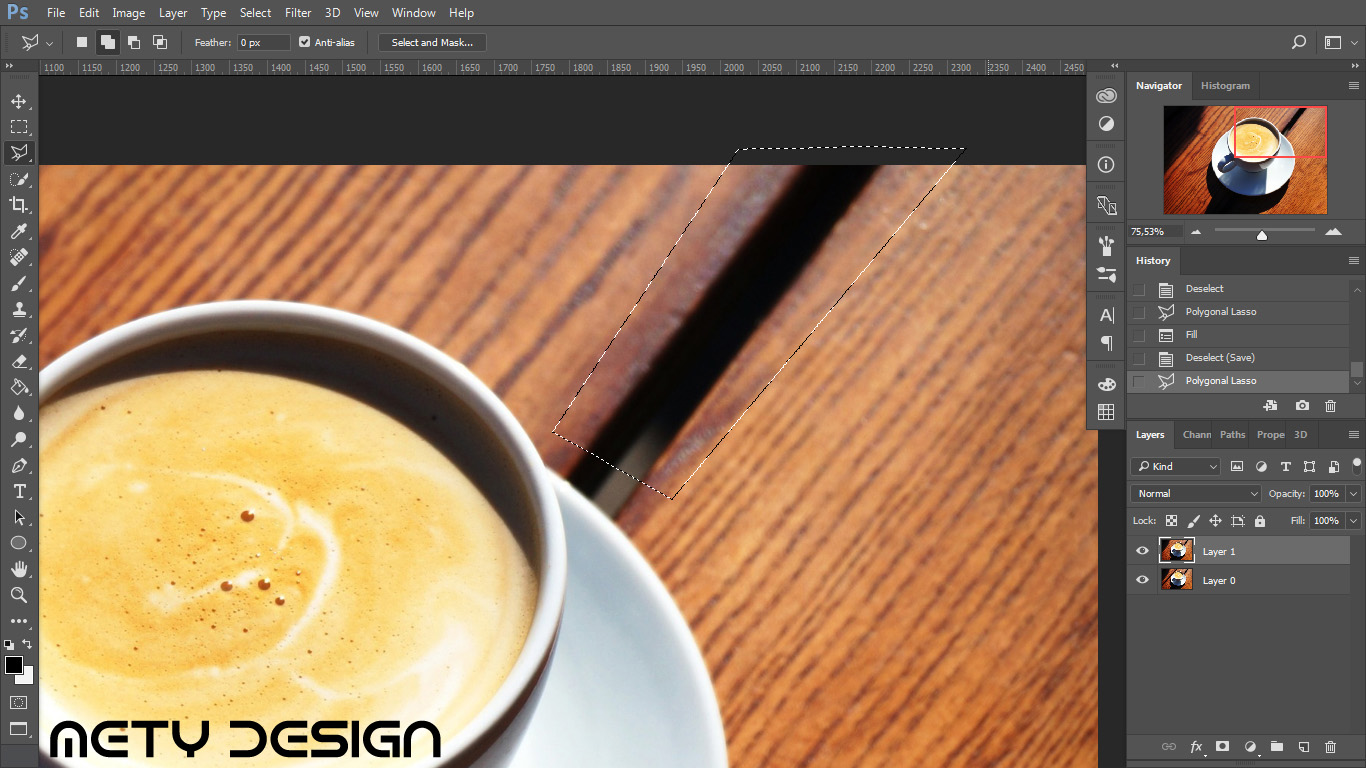
Task: Open the Select menu
Action: pyautogui.click(x=255, y=13)
